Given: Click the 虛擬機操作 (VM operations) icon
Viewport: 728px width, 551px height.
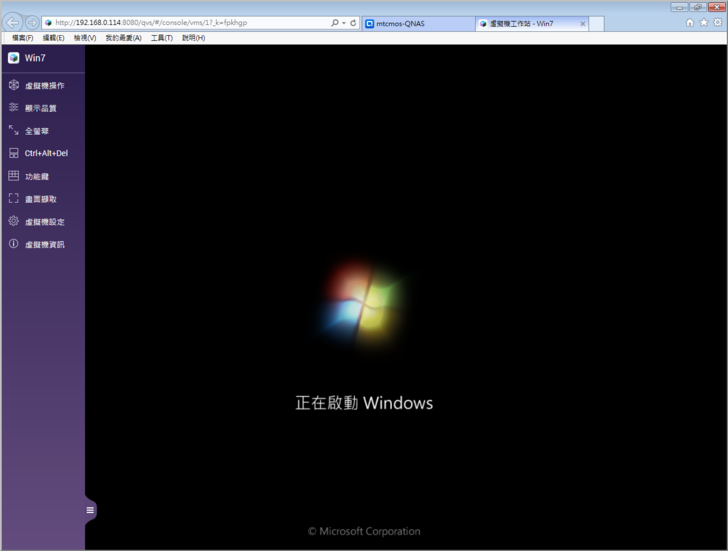Looking at the screenshot, I should pyautogui.click(x=14, y=85).
